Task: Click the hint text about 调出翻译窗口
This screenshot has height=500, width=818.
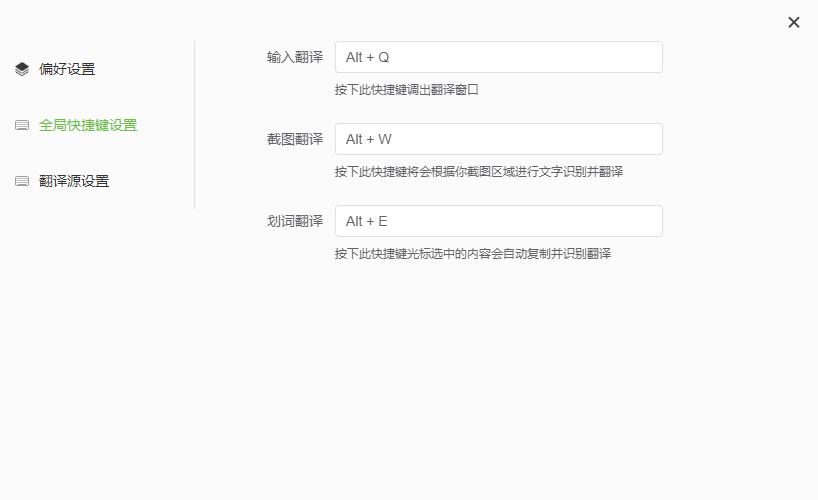Action: tap(407, 90)
